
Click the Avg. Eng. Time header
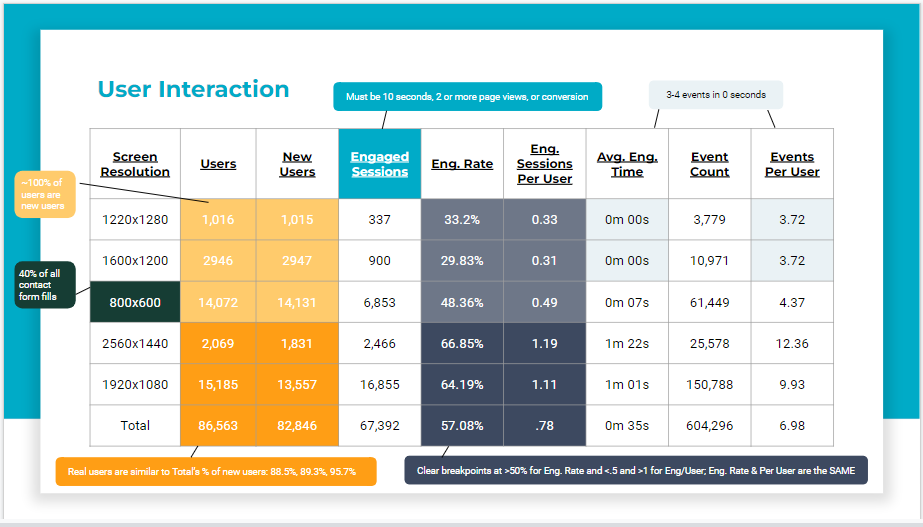[627, 164]
